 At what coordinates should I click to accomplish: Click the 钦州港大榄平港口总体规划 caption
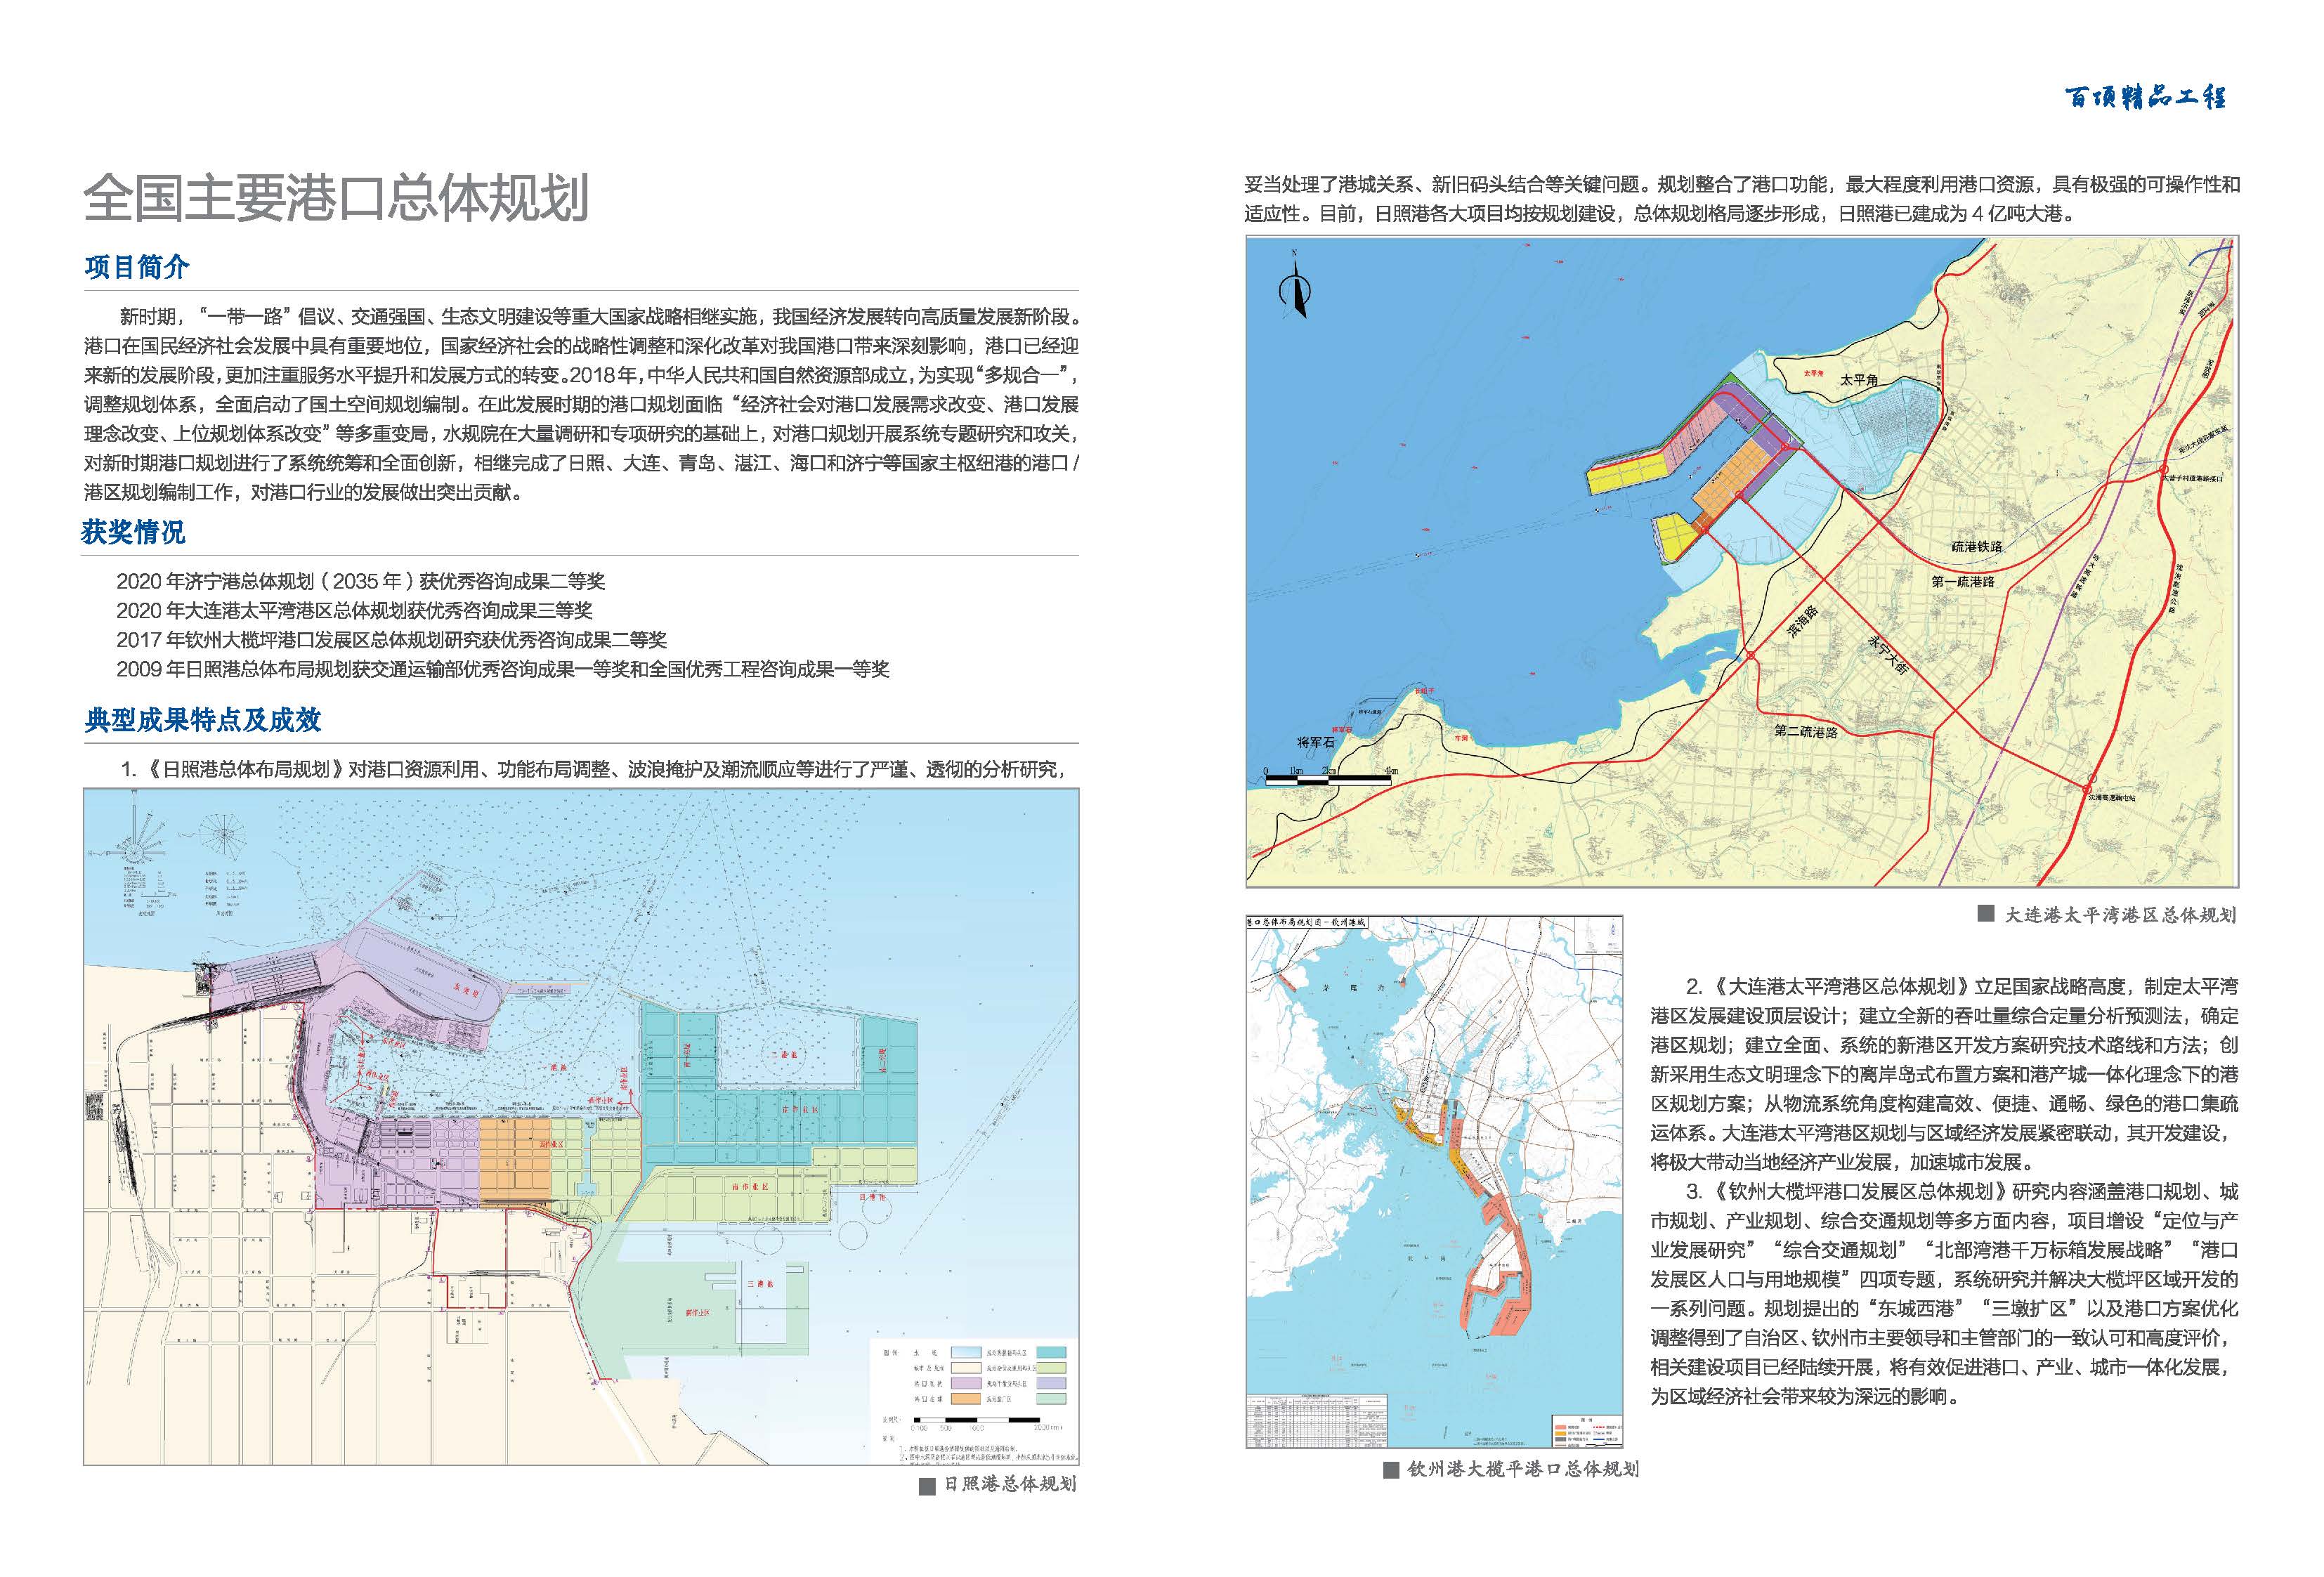(x=1523, y=1469)
